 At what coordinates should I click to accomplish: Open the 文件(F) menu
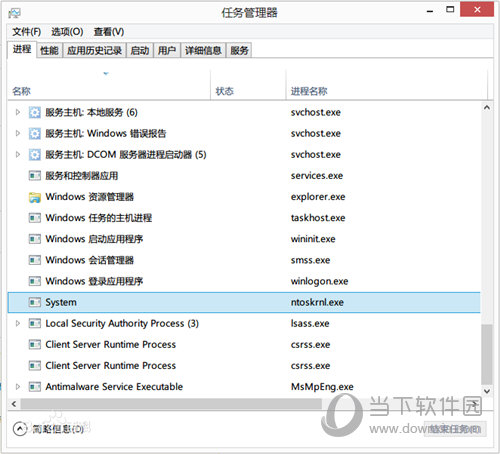[26, 32]
